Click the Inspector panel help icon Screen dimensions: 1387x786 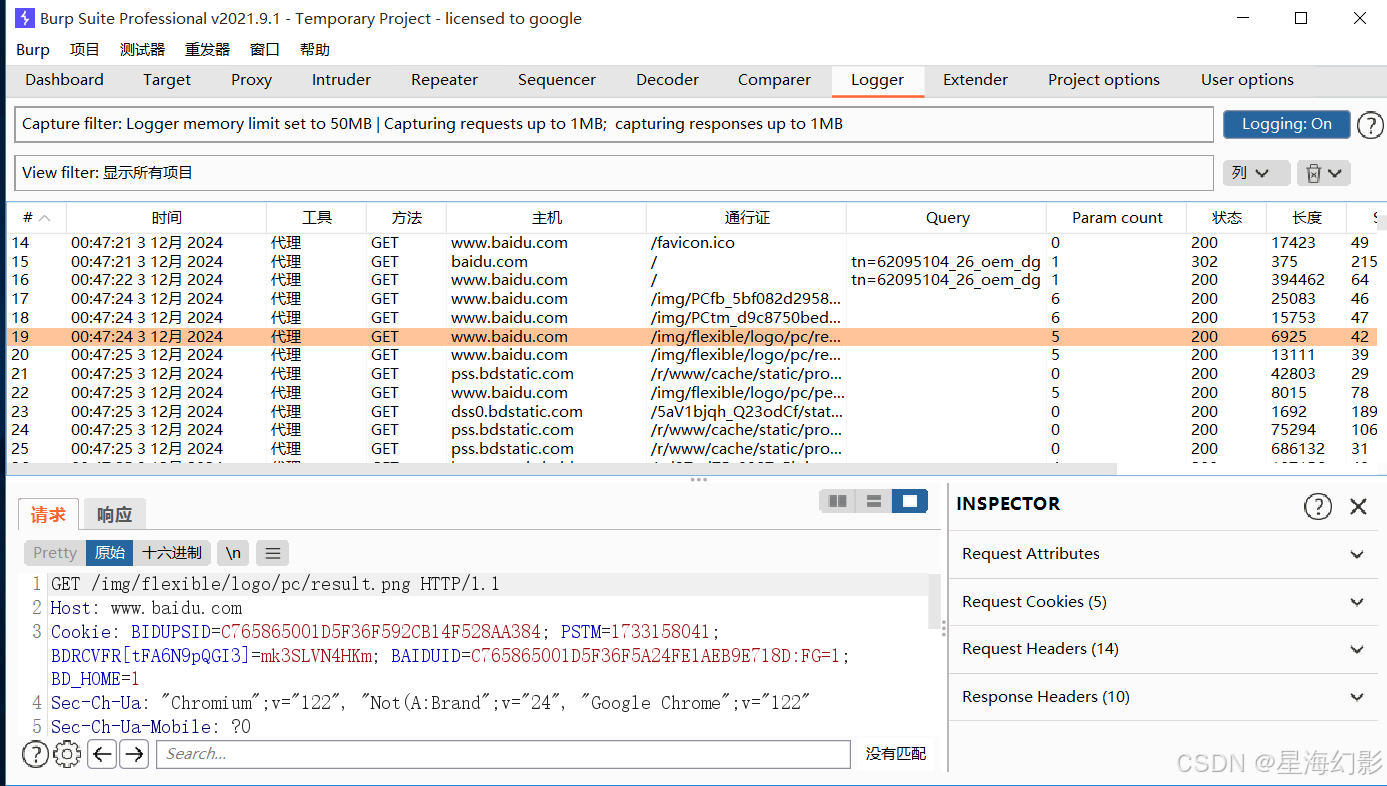(x=1318, y=506)
